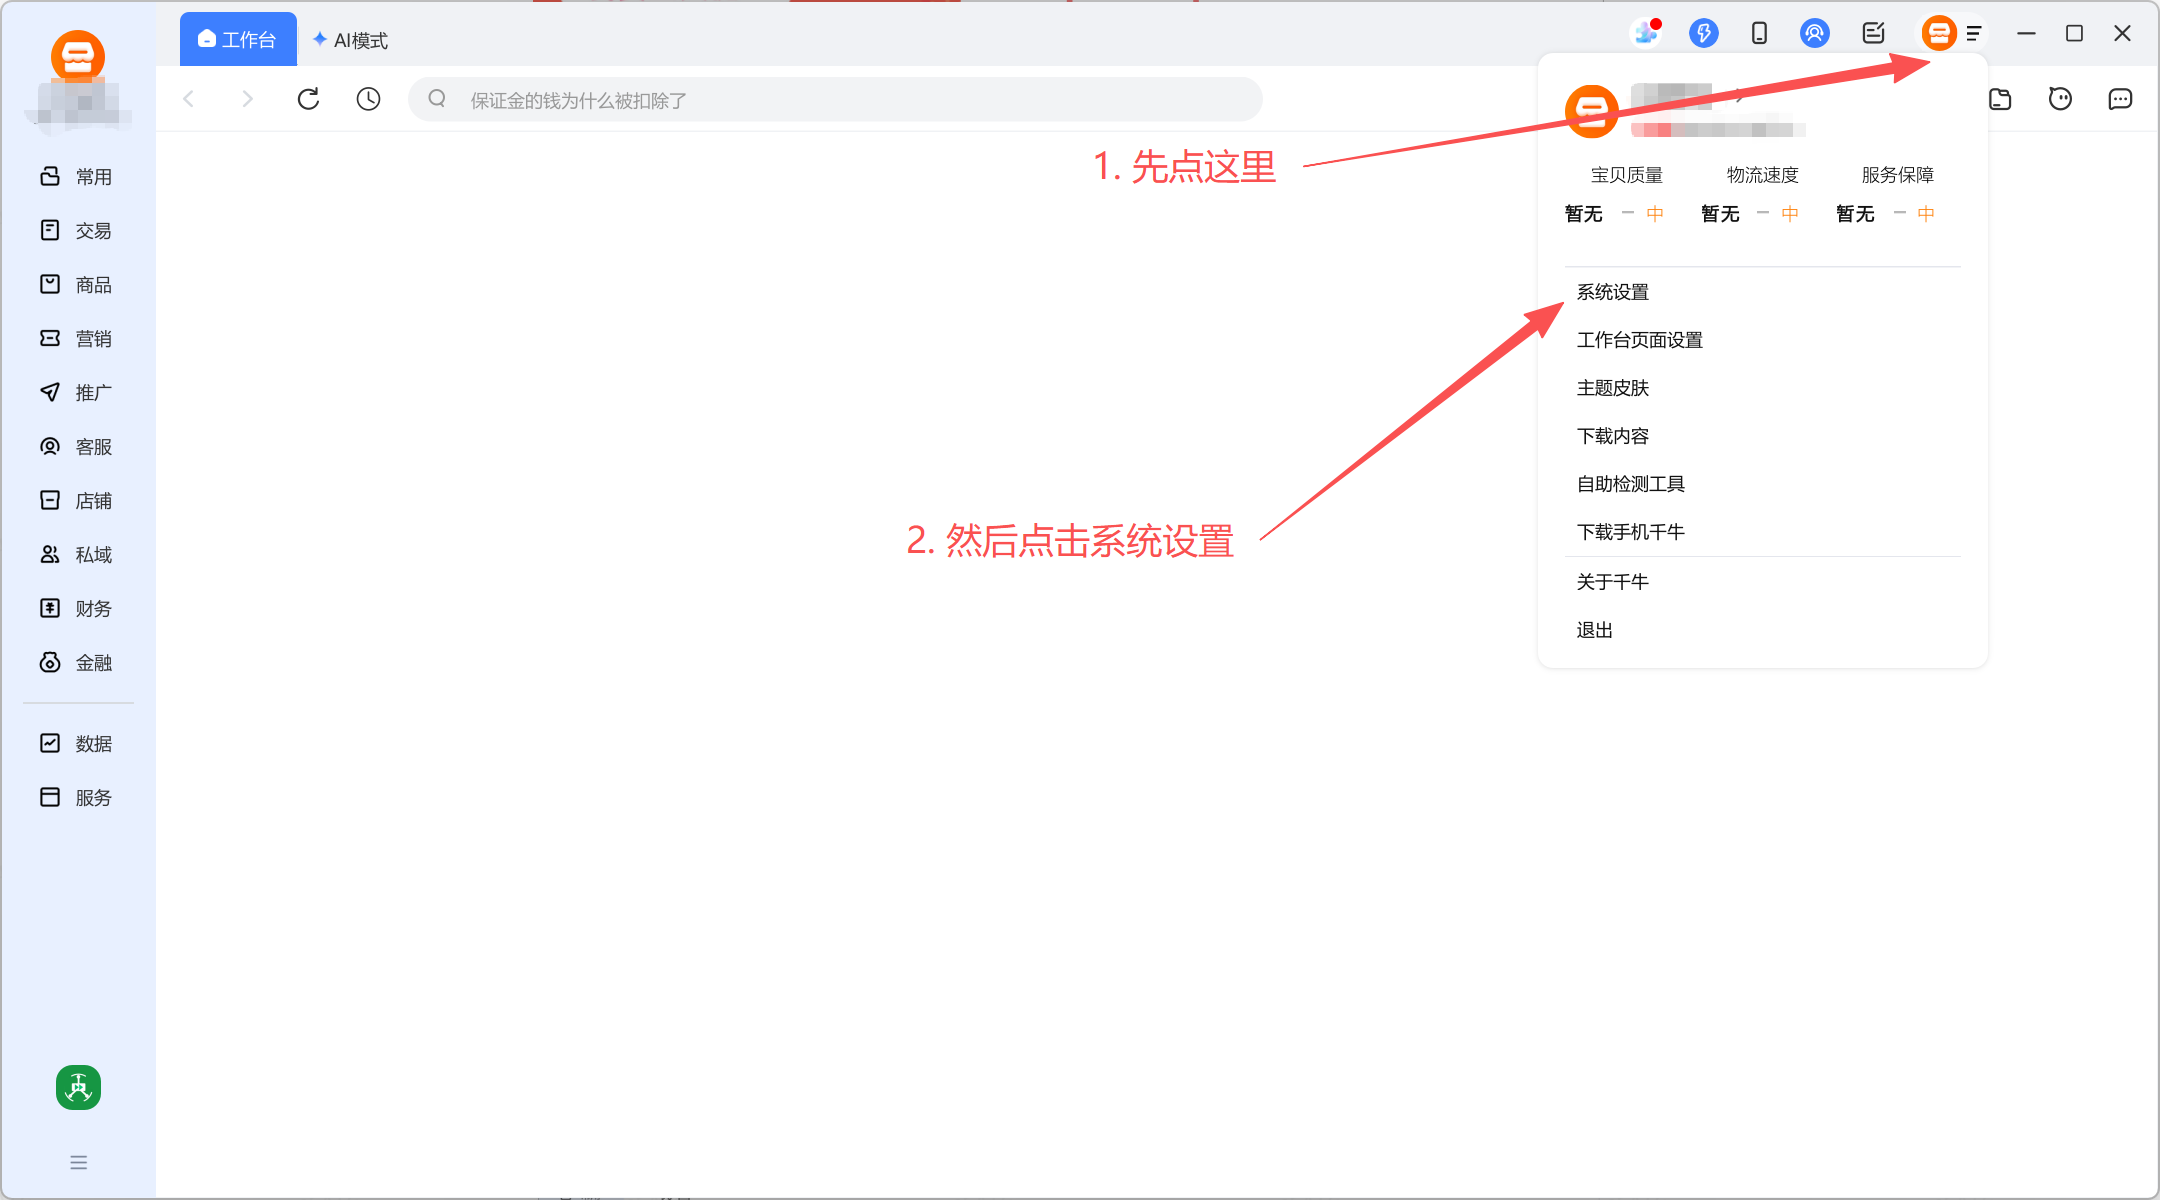Open the 数据 sidebar section
The width and height of the screenshot is (2160, 1200).
tap(77, 744)
